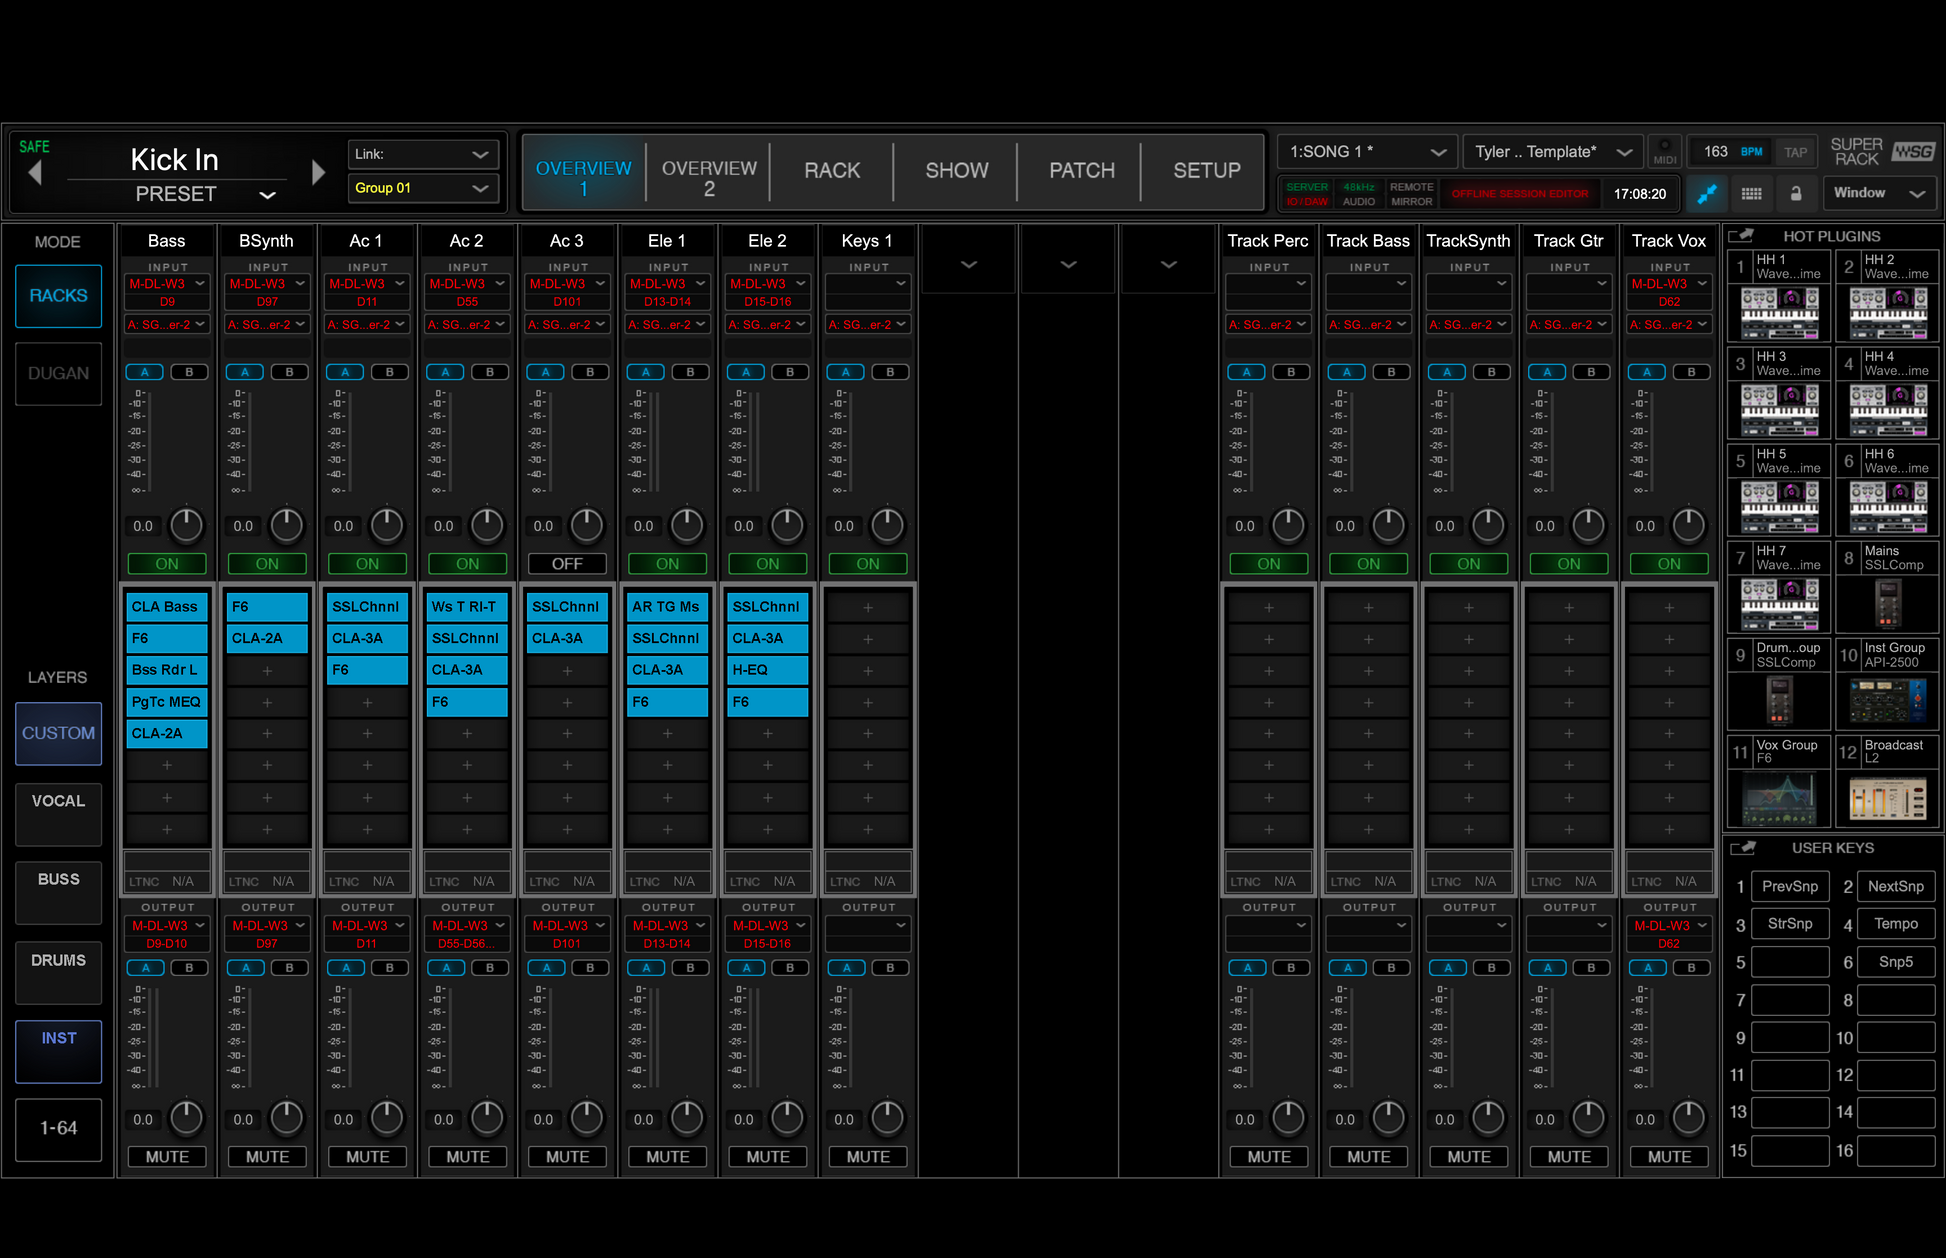Open Inst Group API-2500 hot plugin

pos(1888,701)
